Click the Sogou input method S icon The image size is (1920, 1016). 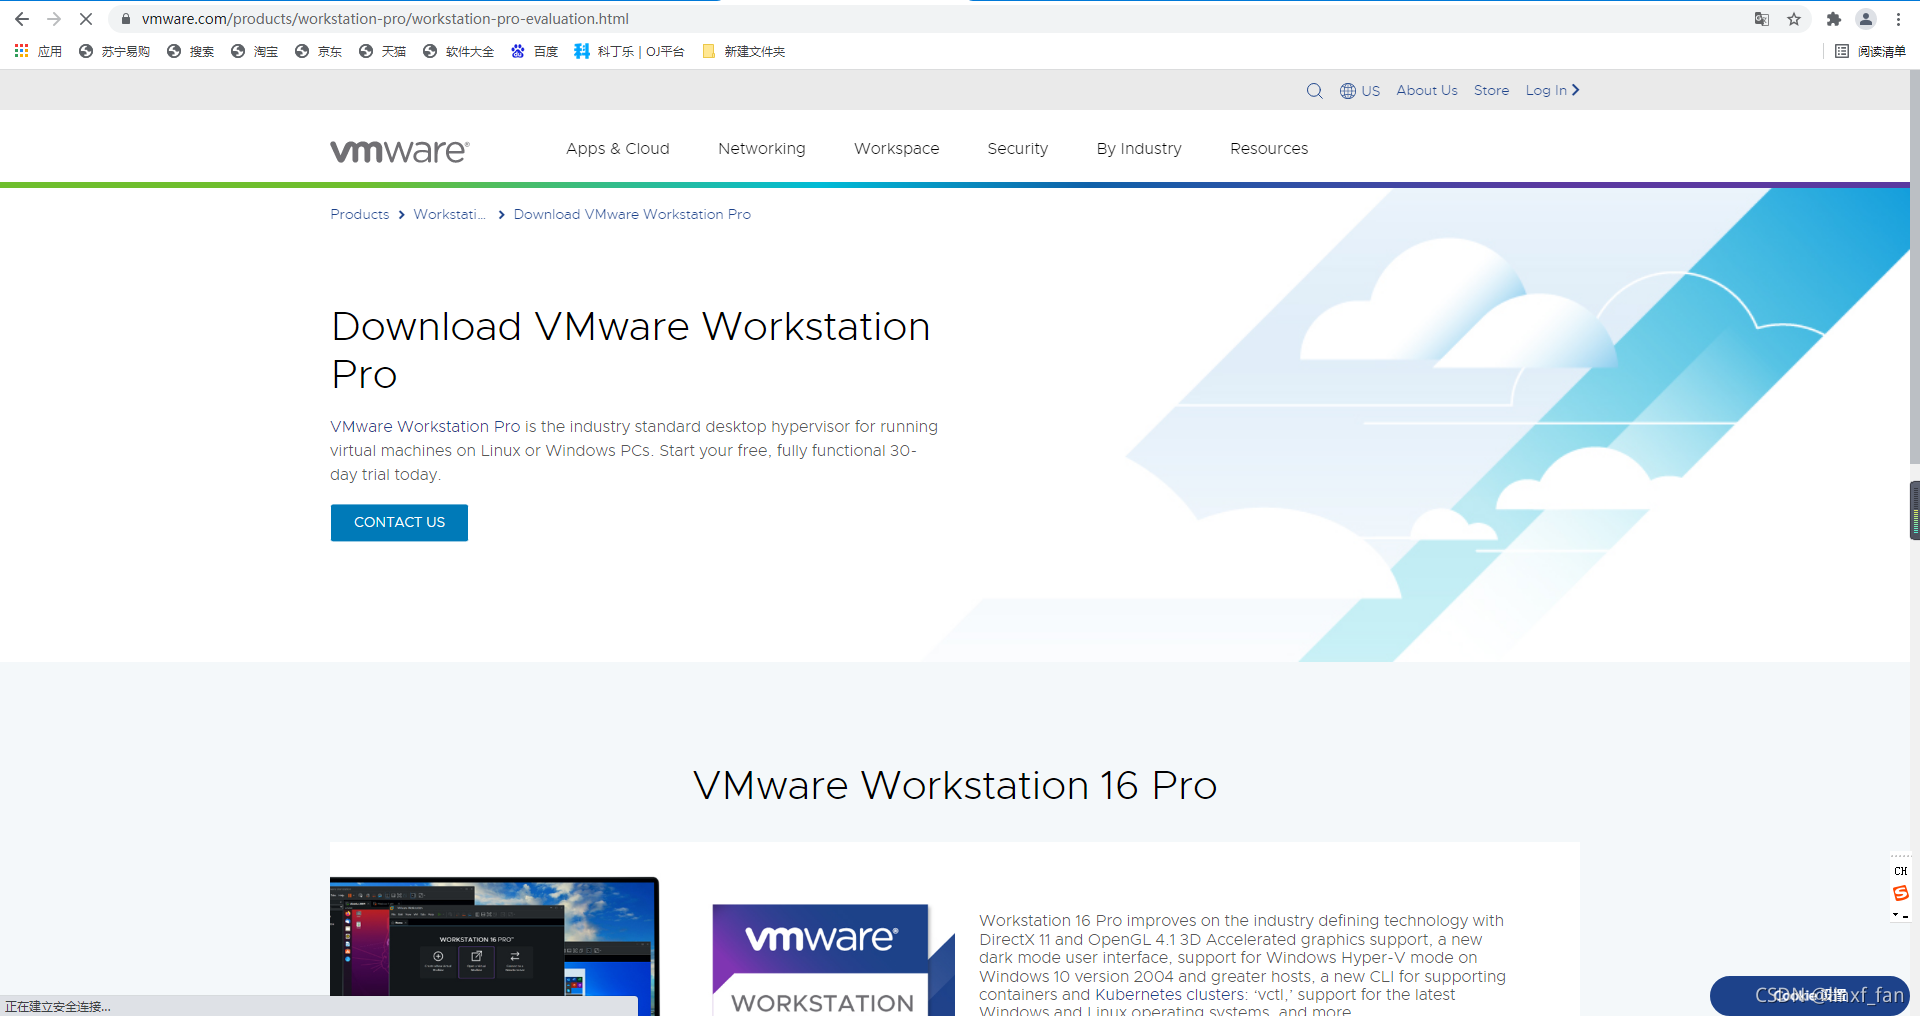(x=1900, y=893)
